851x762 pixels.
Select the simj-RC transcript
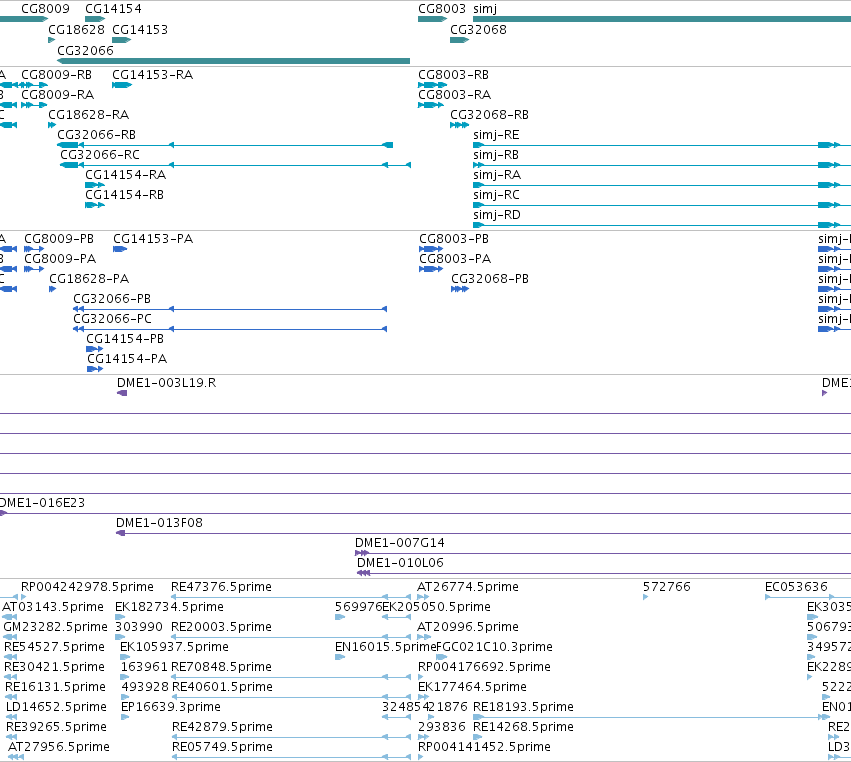point(496,194)
